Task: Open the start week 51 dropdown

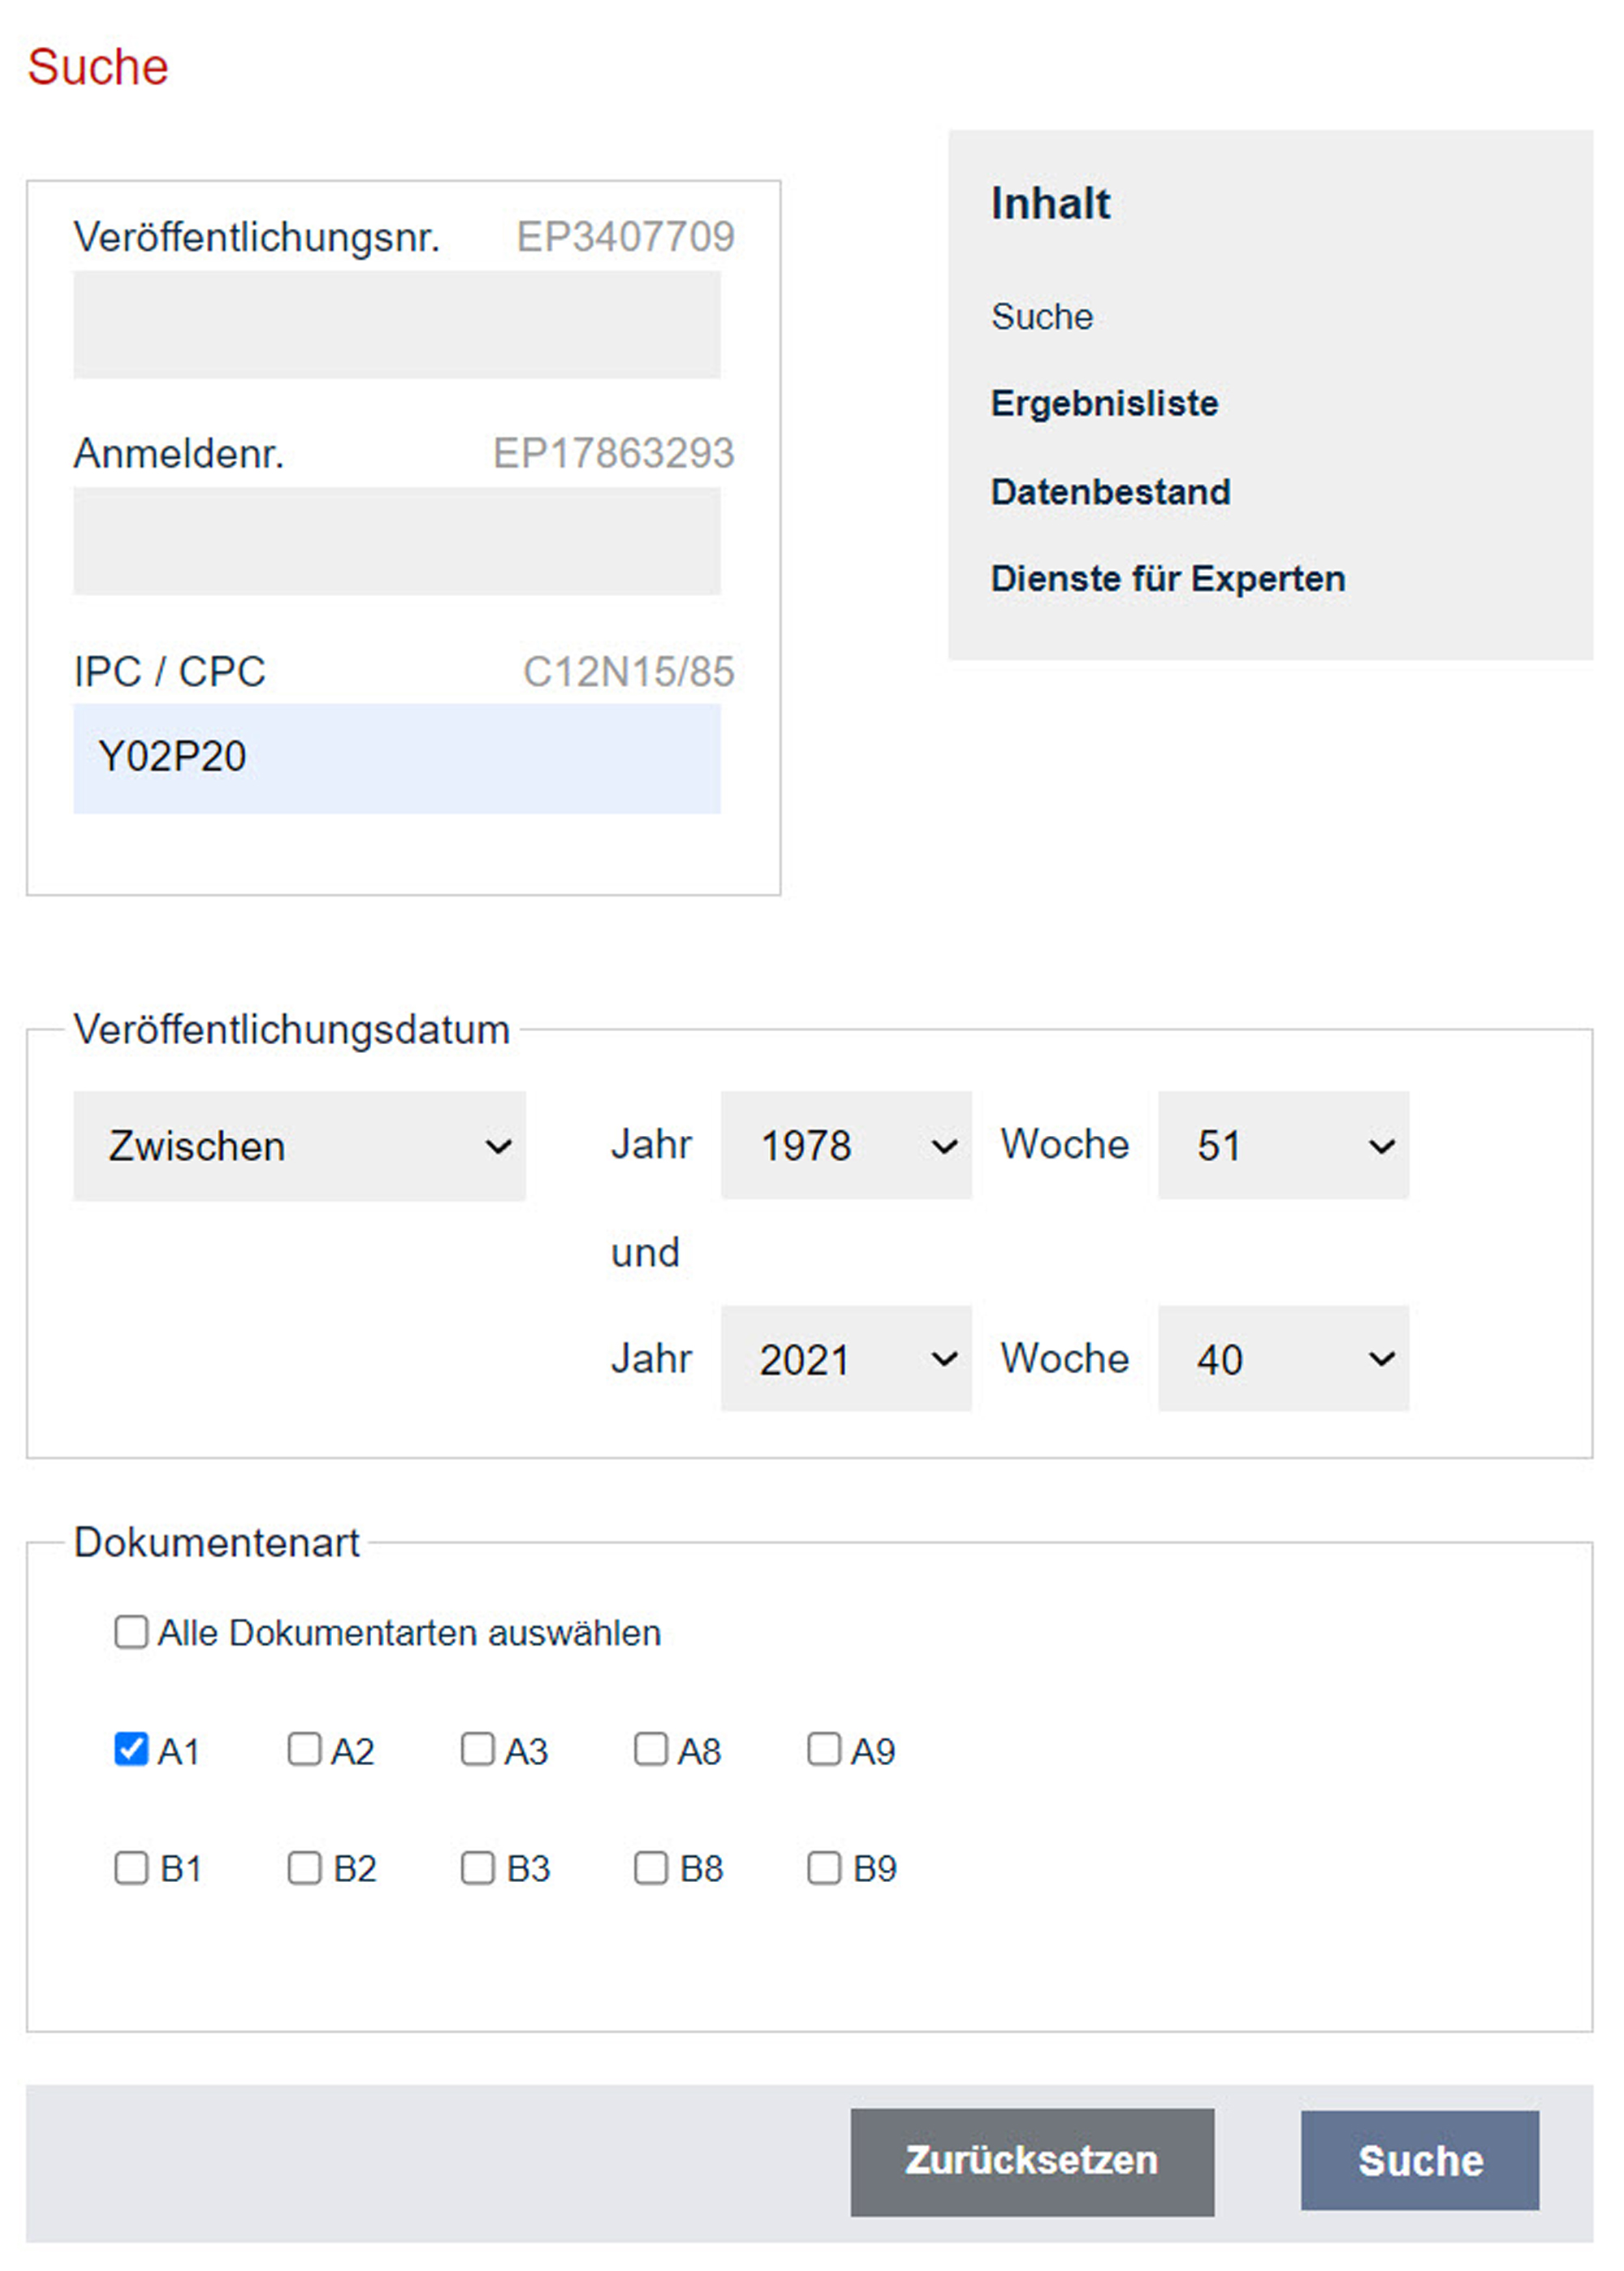Action: tap(1283, 1145)
